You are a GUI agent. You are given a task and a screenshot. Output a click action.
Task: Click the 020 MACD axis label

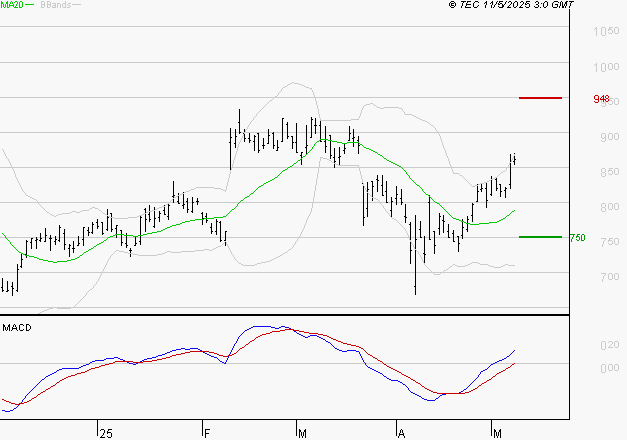coord(610,345)
